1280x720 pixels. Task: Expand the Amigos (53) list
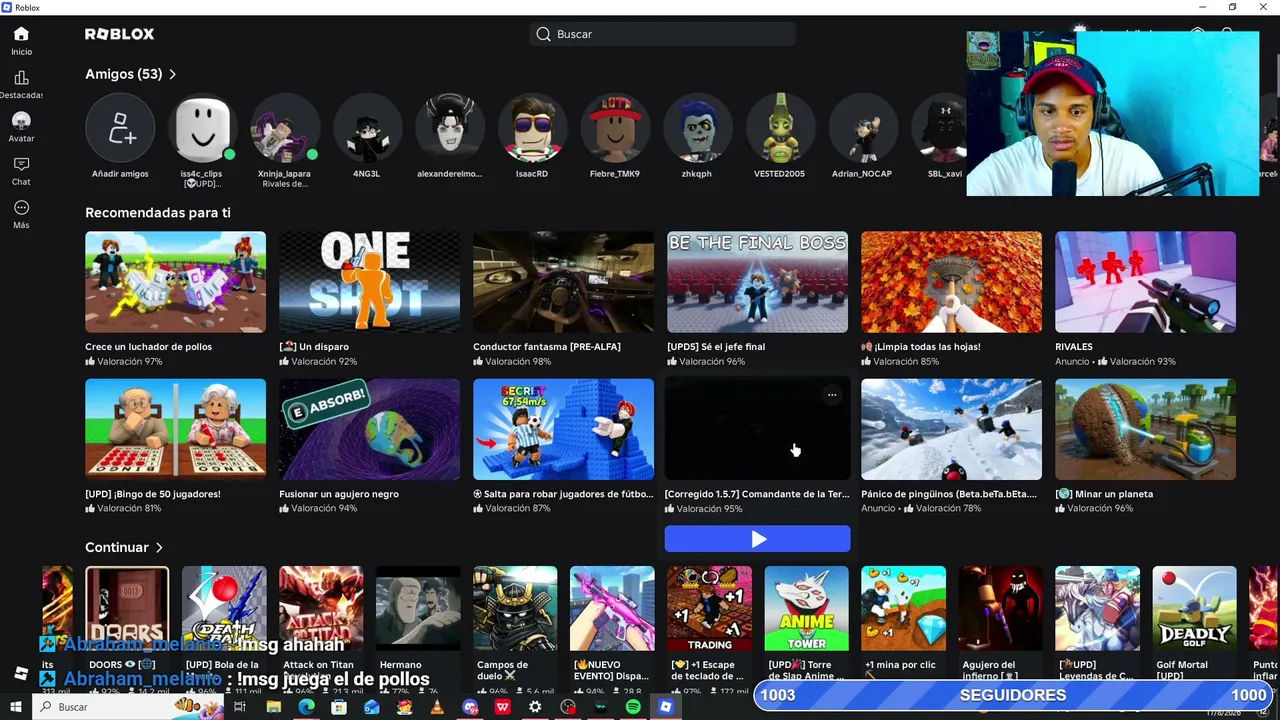[131, 74]
